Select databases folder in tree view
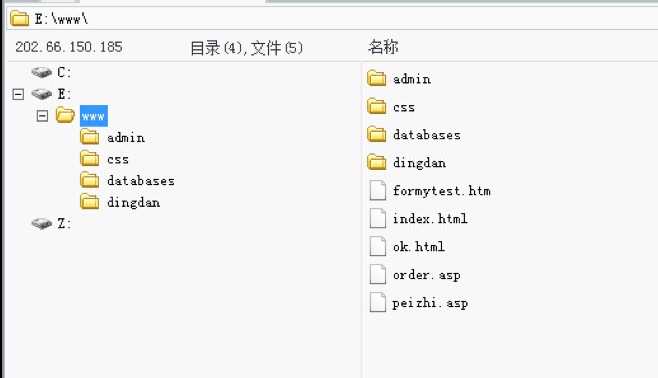 [x=141, y=181]
